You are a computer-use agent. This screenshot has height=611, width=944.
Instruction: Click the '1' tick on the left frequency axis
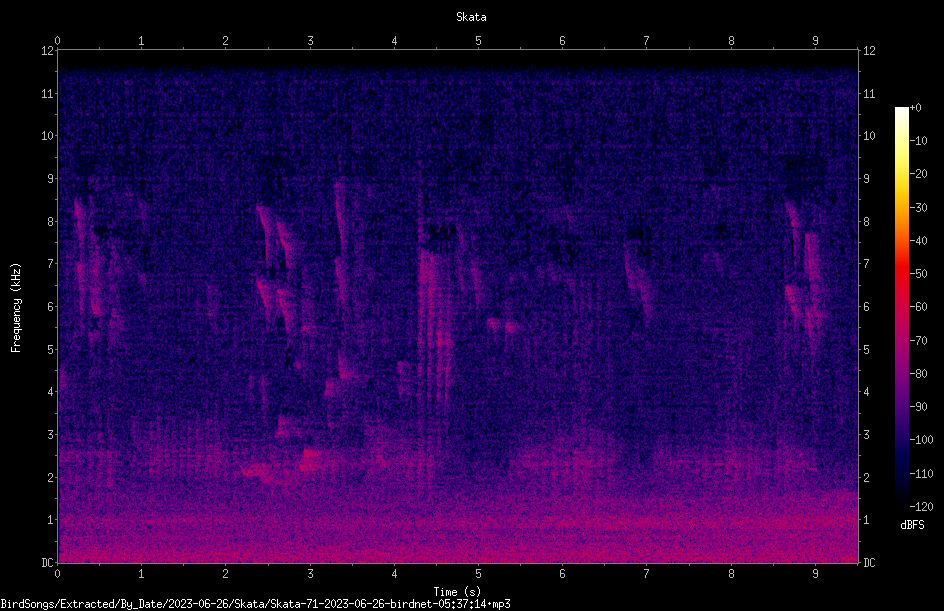50,520
